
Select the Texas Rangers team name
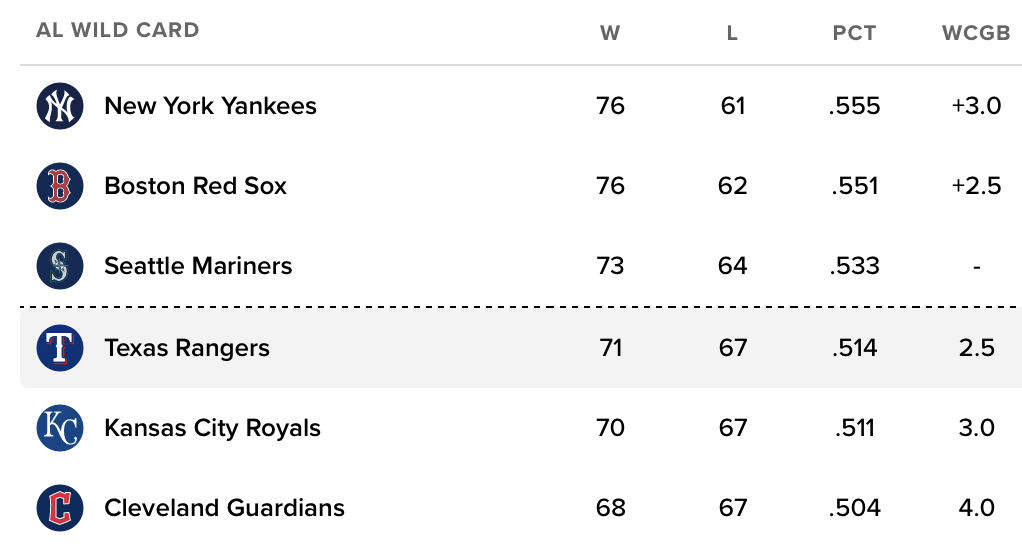pos(187,348)
